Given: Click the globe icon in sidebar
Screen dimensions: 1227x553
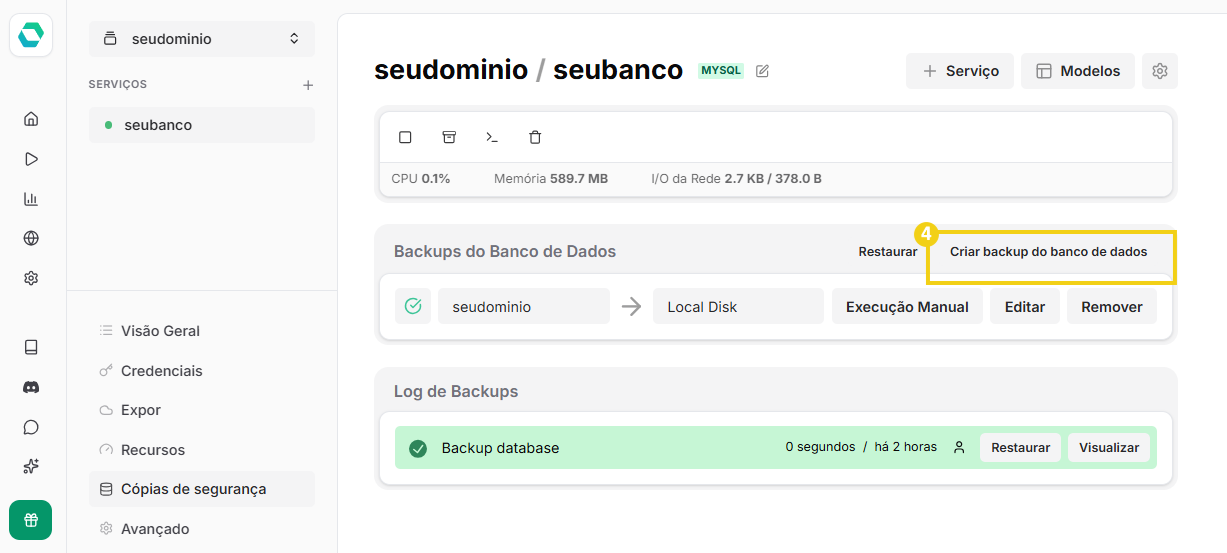Looking at the screenshot, I should coord(31,238).
